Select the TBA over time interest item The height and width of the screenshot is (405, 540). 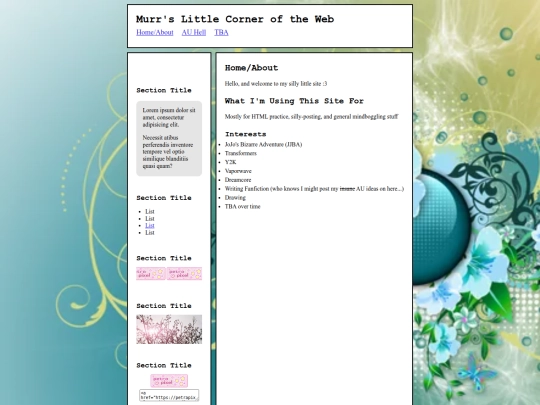242,207
